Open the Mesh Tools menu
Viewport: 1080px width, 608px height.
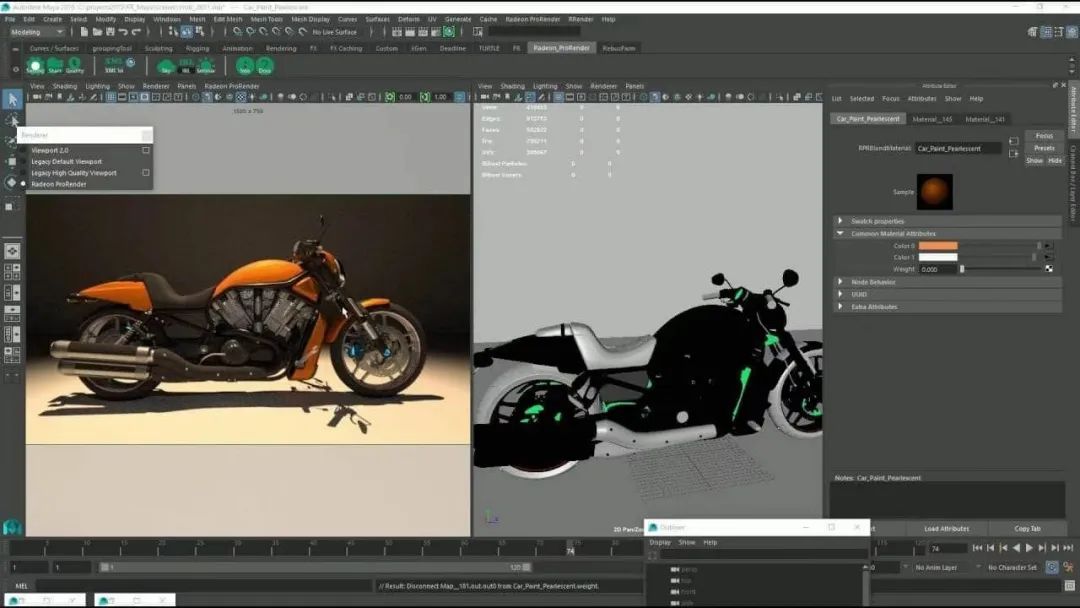click(267, 19)
